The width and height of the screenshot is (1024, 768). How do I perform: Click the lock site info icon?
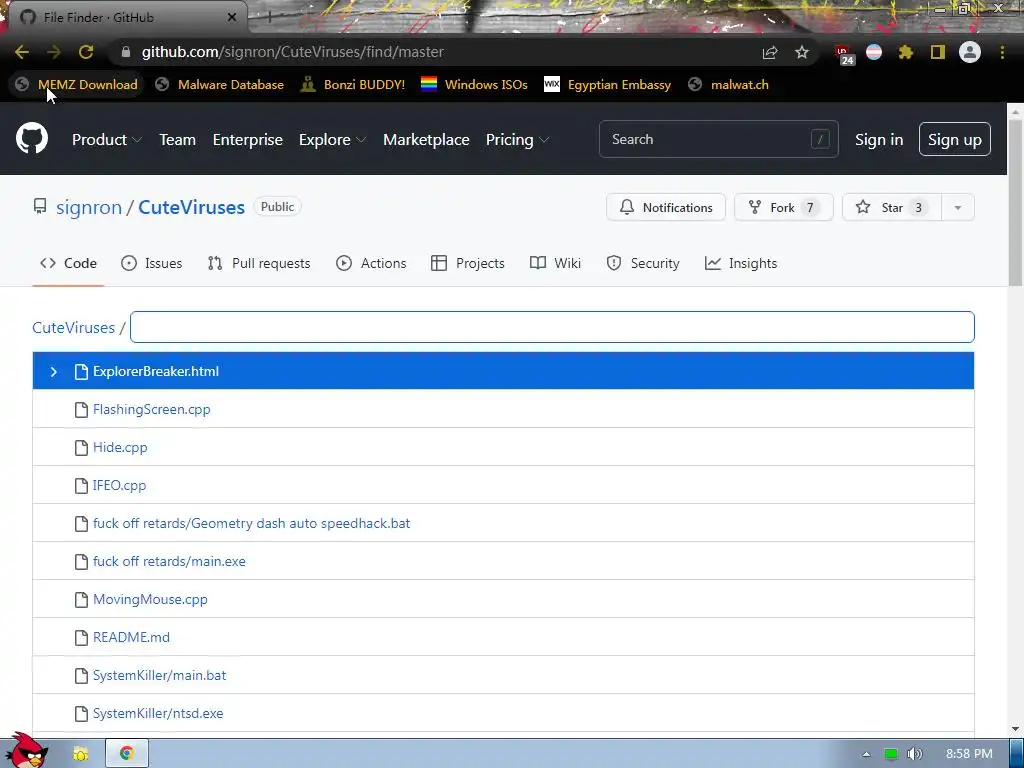126,52
